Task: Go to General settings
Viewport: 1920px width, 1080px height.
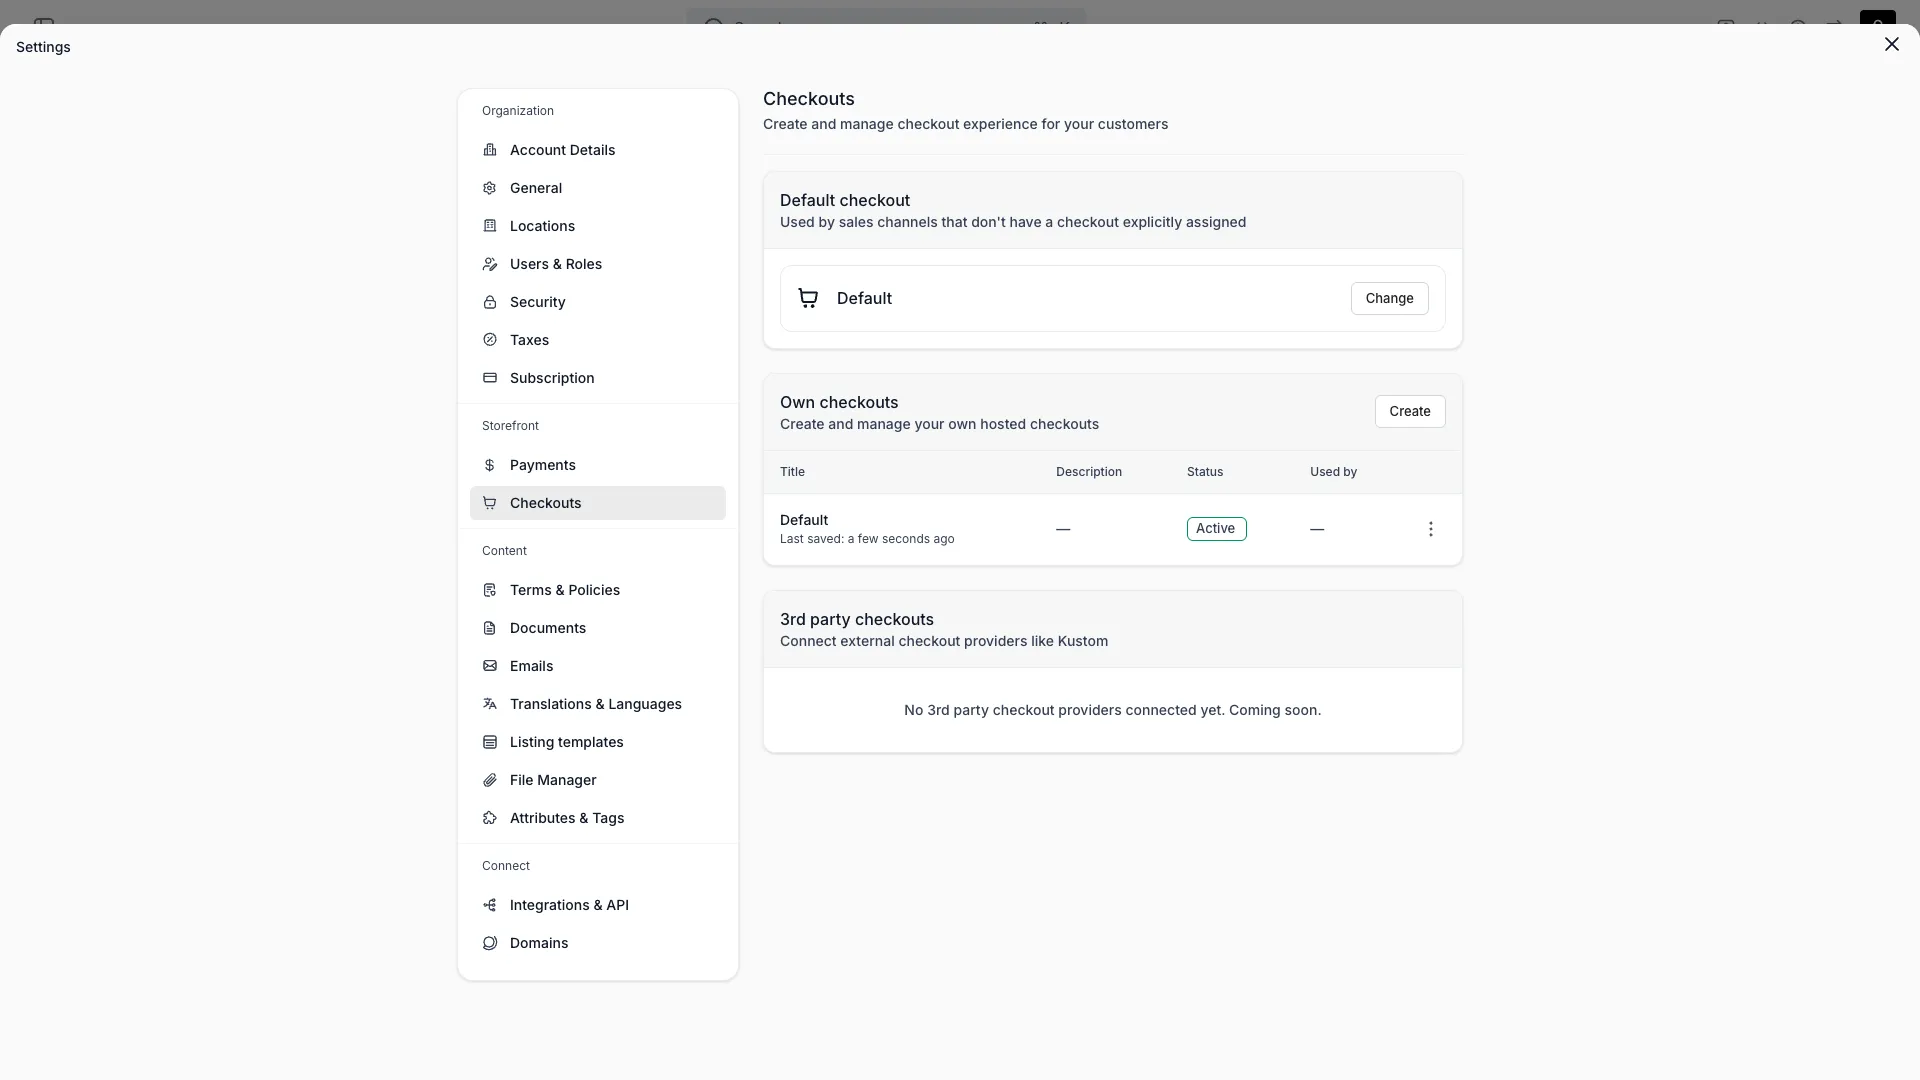Action: point(598,188)
